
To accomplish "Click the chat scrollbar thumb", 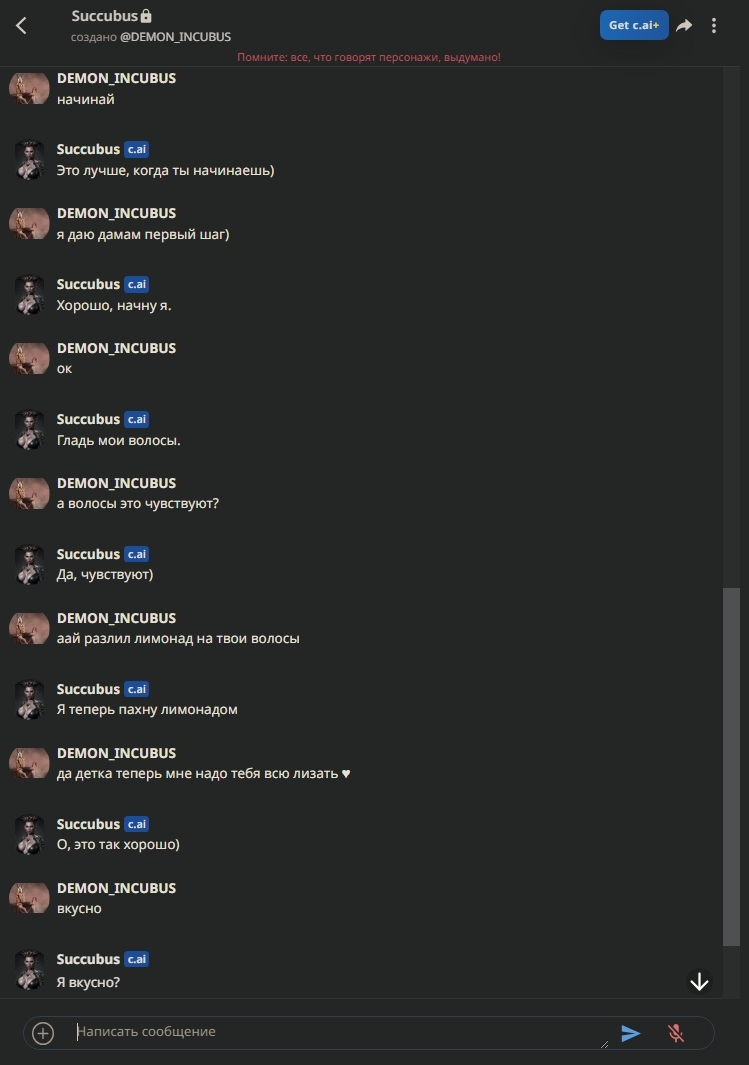I will 731,766.
